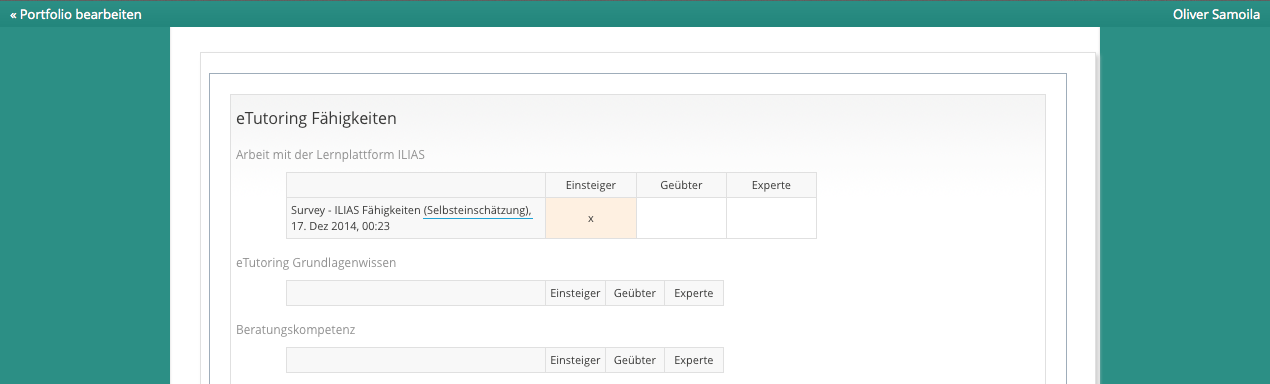Image resolution: width=1270 pixels, height=384 pixels.
Task: Click Geübter header in Beratungskompetenz table
Action: (635, 360)
